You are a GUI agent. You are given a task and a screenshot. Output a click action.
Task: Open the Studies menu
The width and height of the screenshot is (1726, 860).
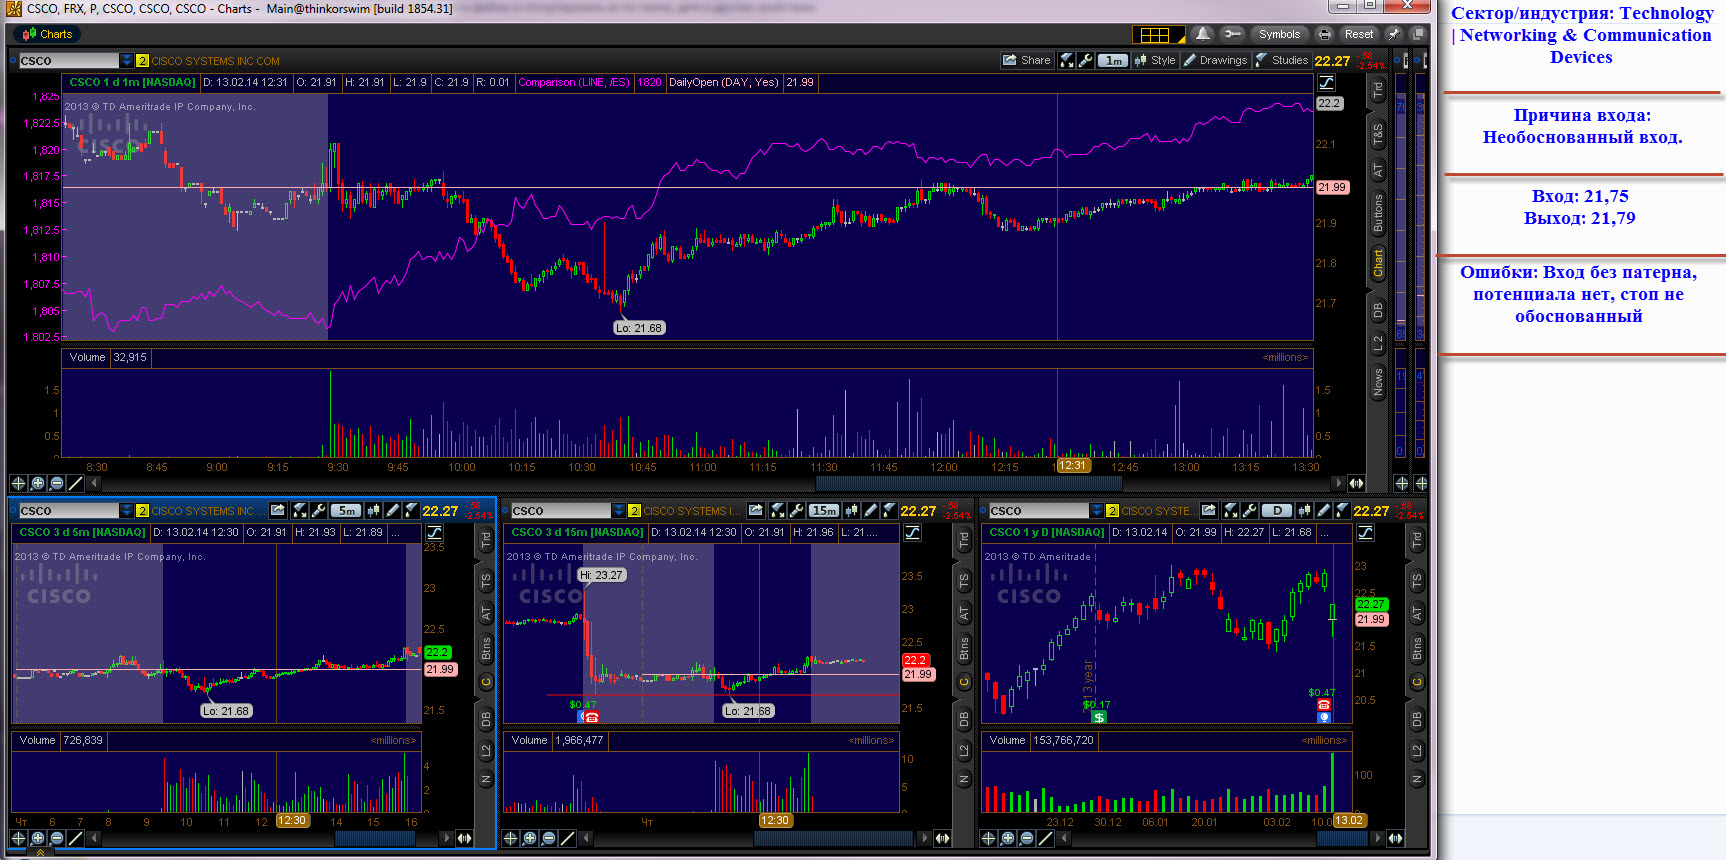(1282, 60)
